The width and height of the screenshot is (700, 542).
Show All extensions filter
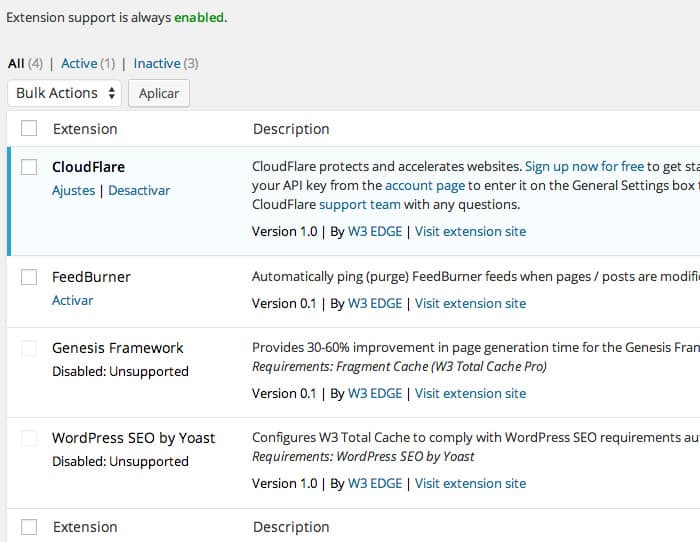point(16,63)
